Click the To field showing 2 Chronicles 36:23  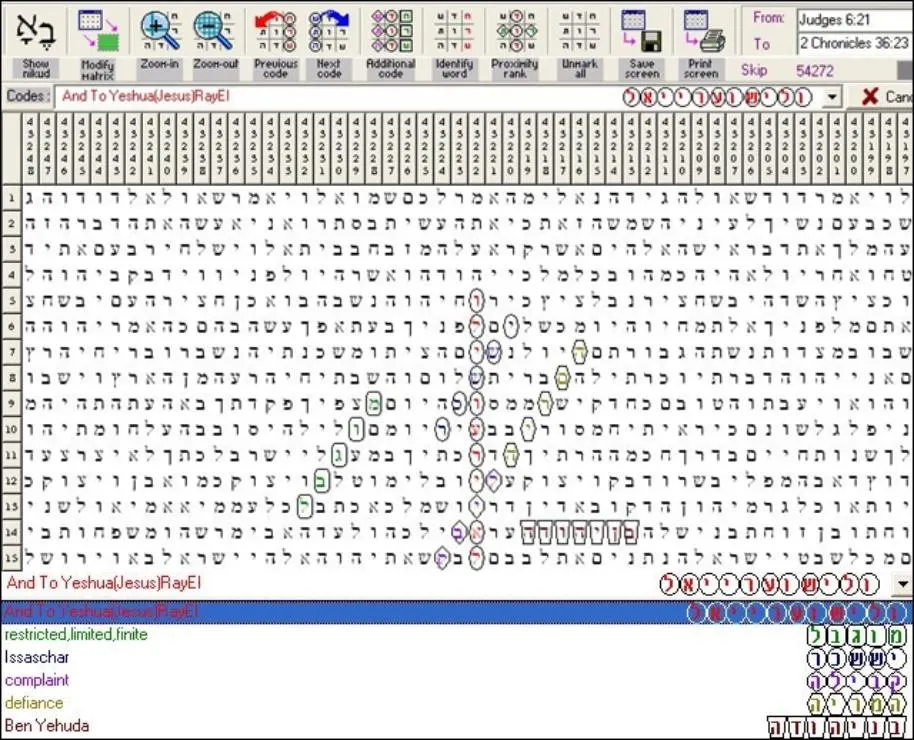pos(854,43)
